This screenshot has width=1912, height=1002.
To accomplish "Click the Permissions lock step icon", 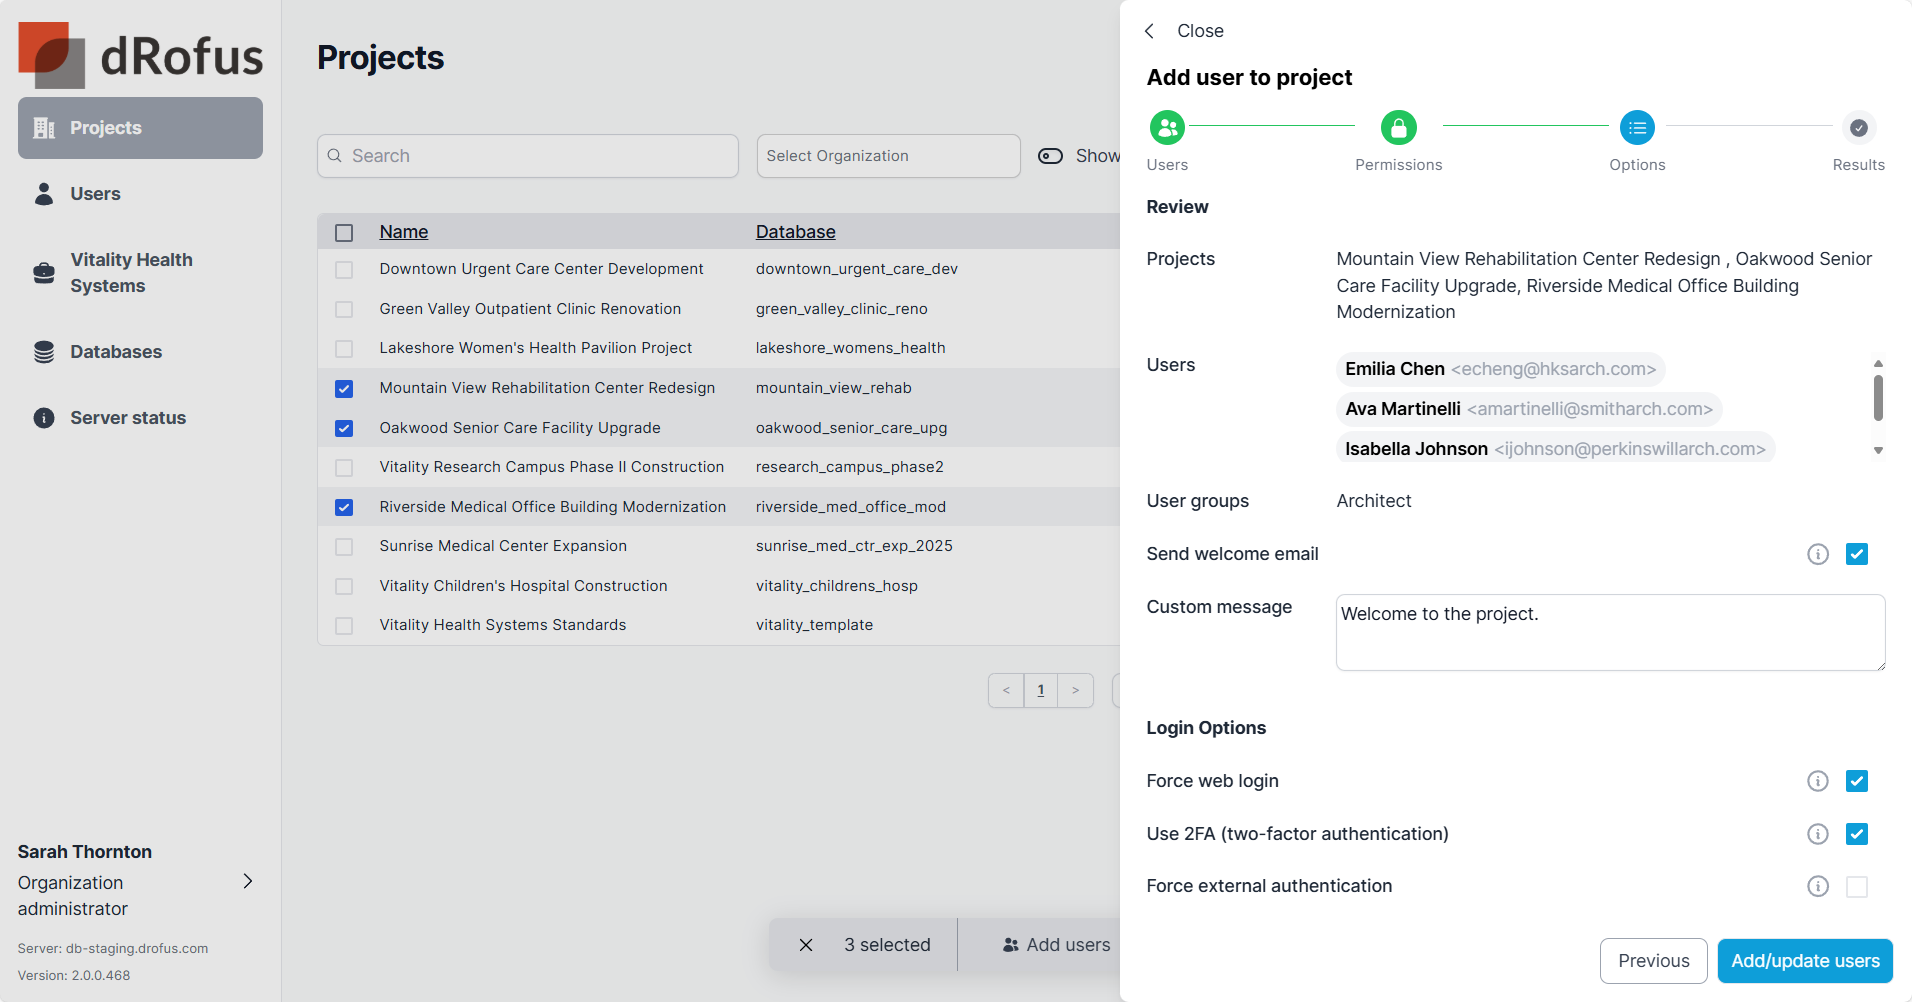I will tap(1398, 128).
